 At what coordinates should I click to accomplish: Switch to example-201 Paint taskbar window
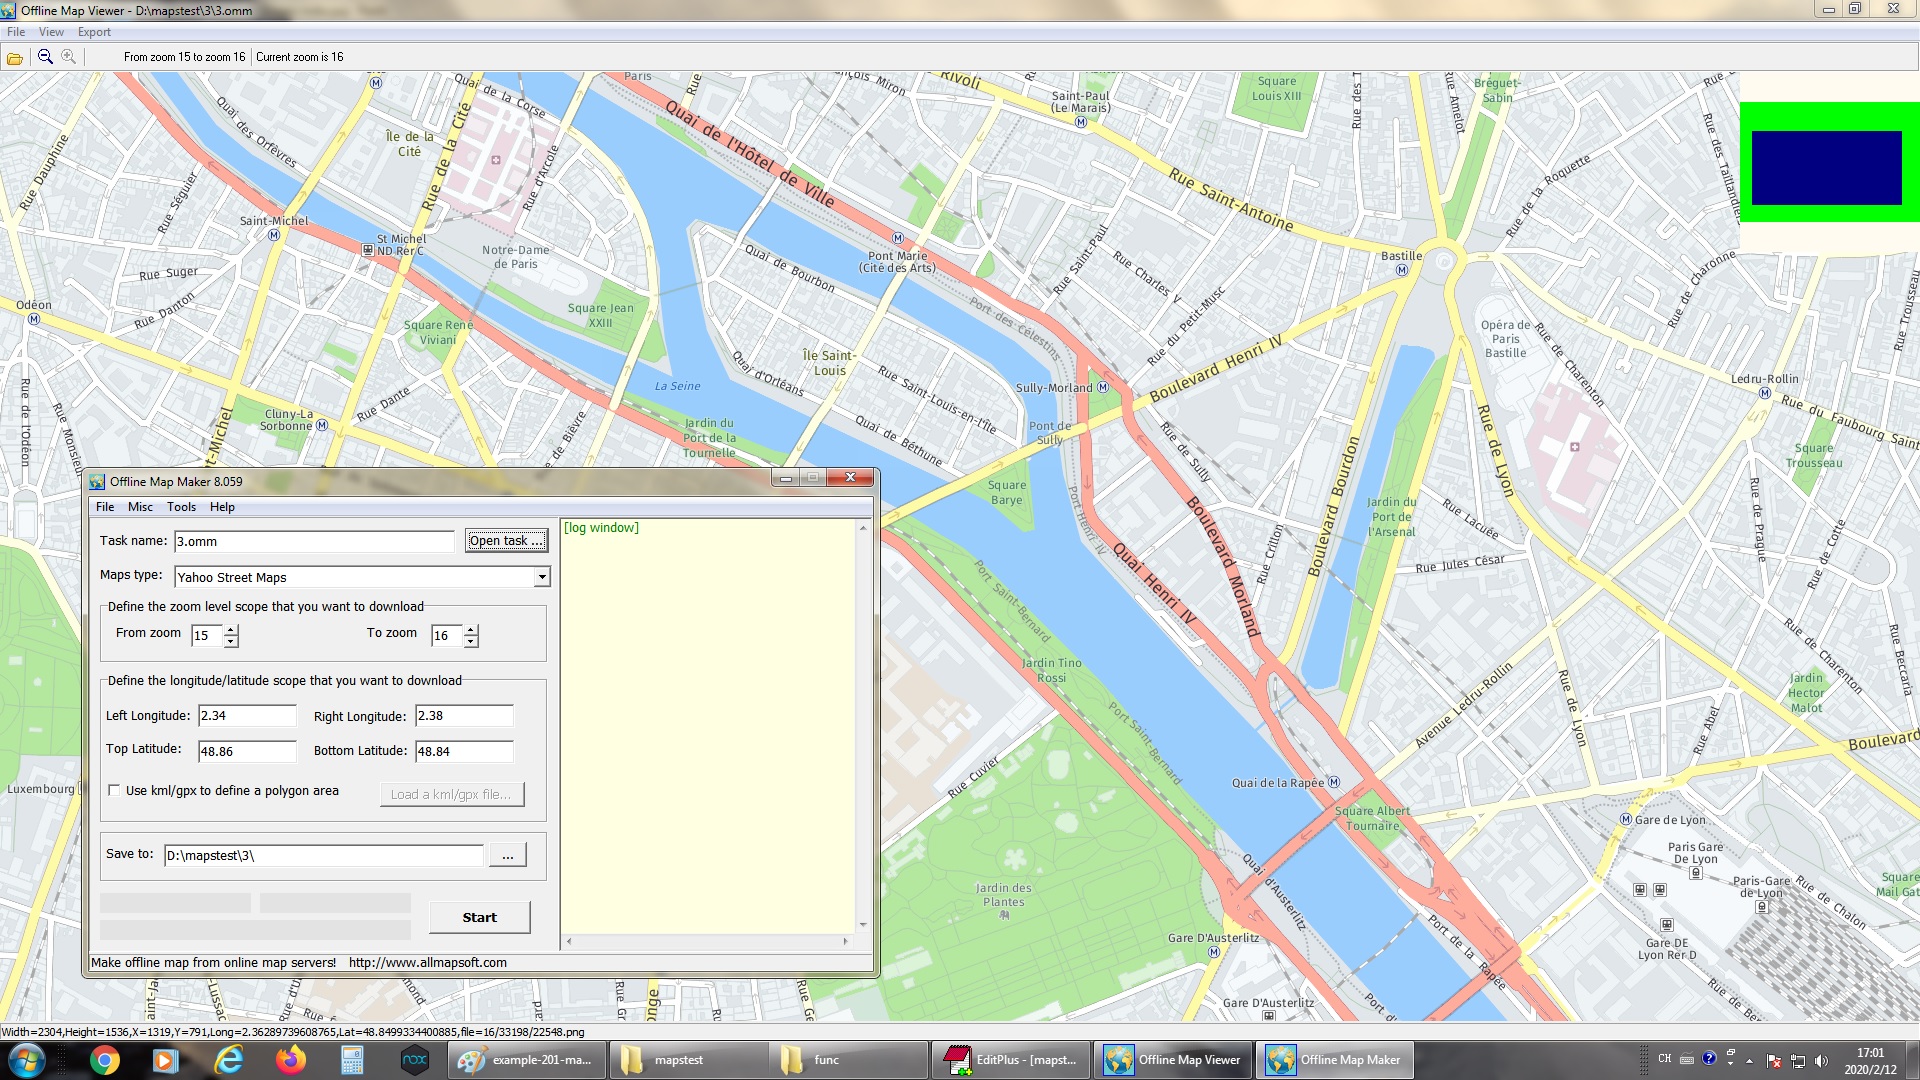527,1060
